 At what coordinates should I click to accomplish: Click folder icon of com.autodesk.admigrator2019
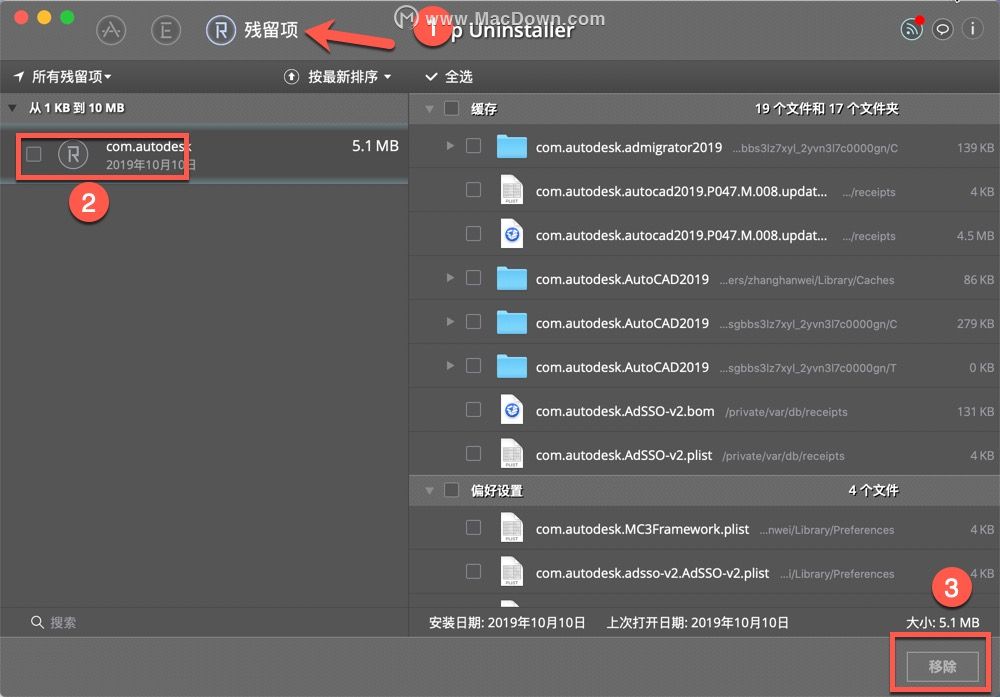pyautogui.click(x=511, y=147)
